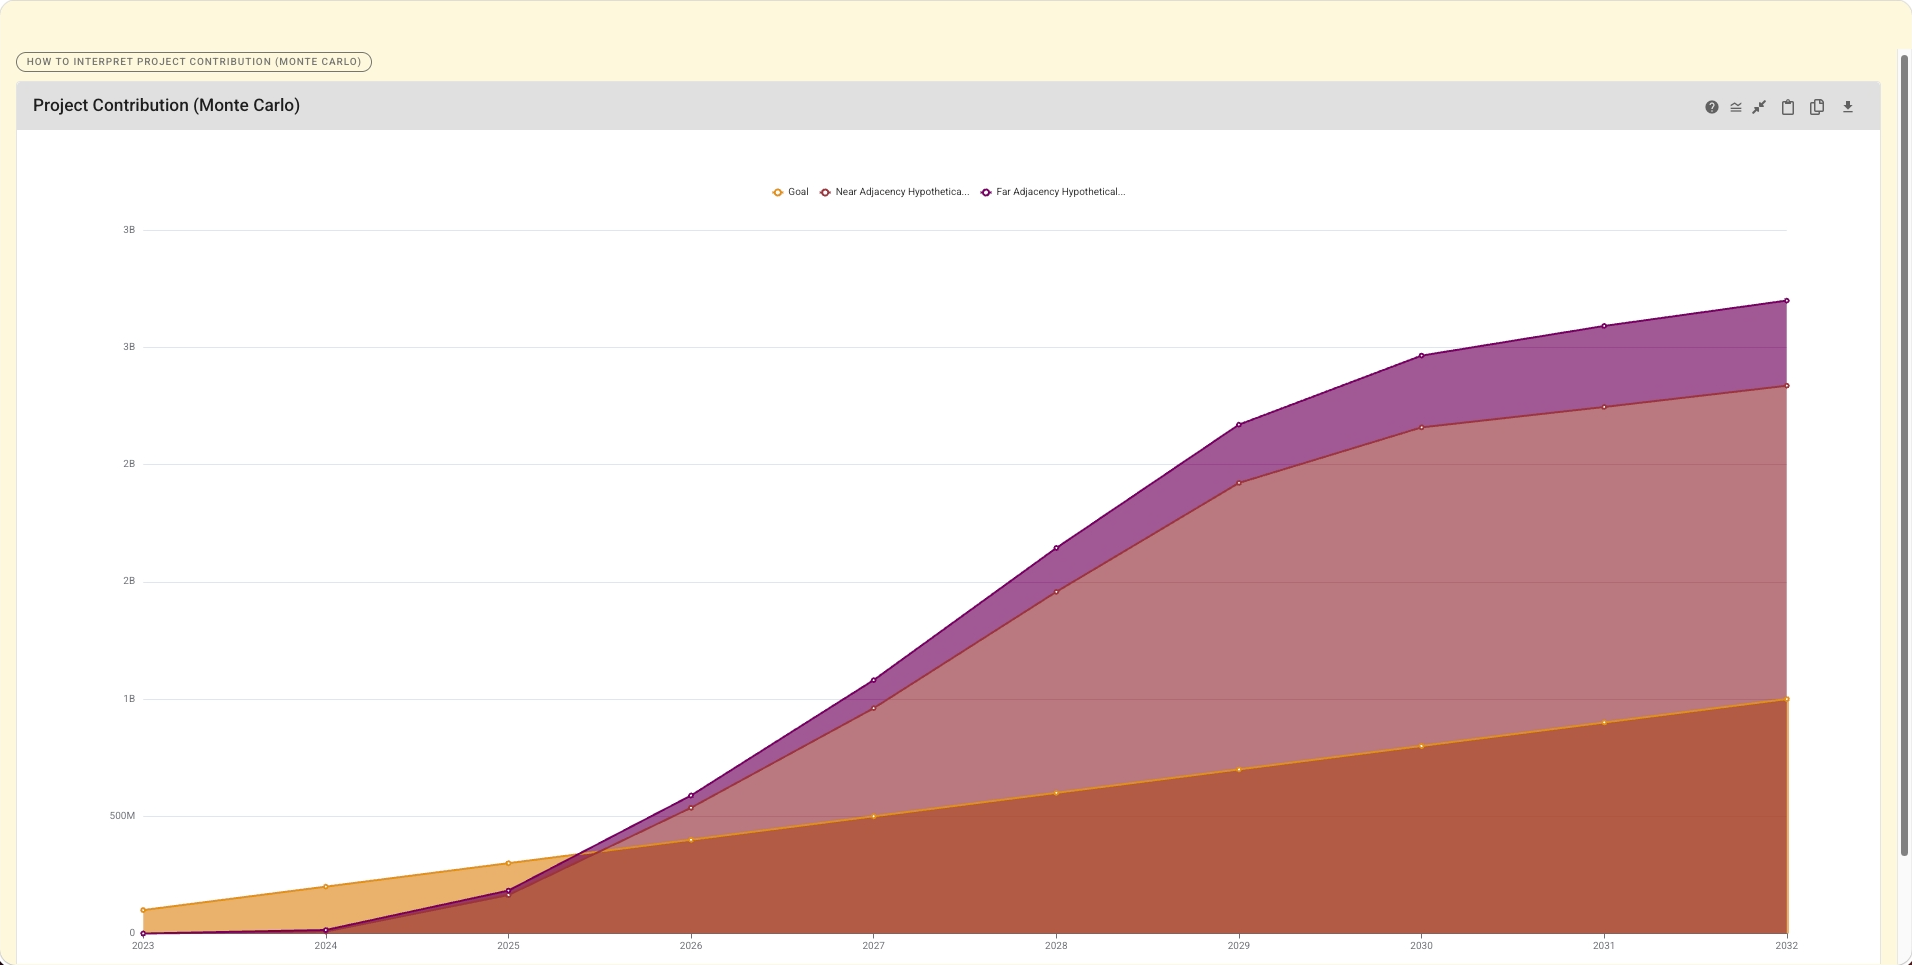Click the 2032 x-axis label
The width and height of the screenshot is (1912, 965).
tap(1786, 945)
